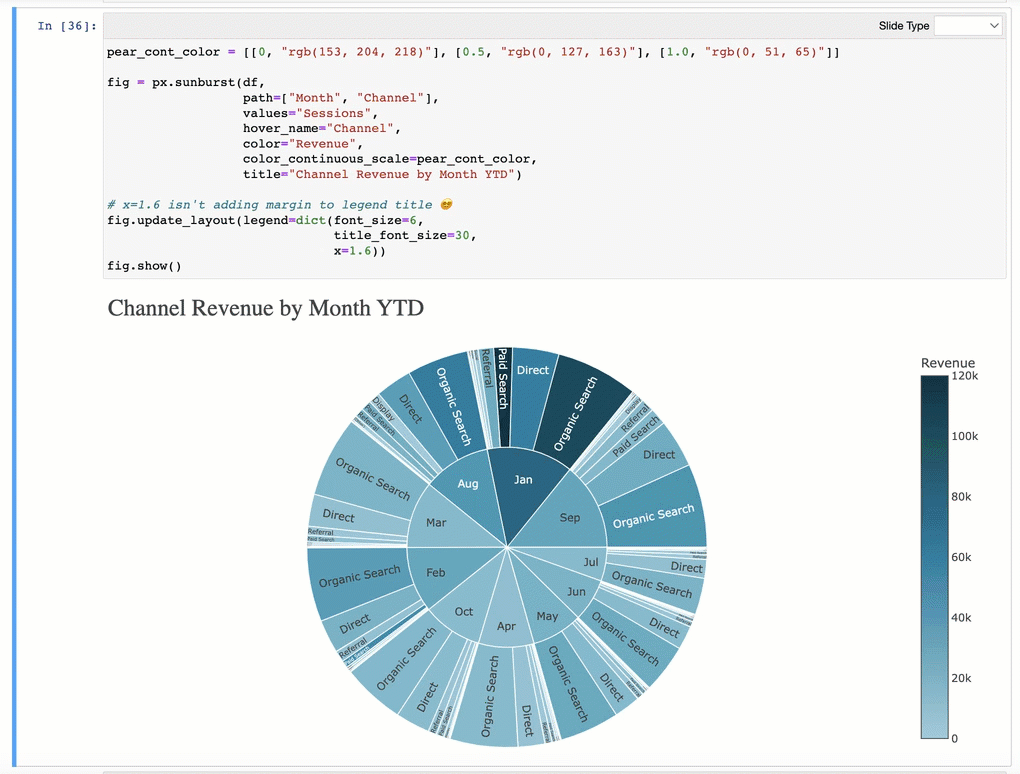This screenshot has height=774, width=1020.
Task: Click the Channel Revenue by Month YTD title
Action: (x=266, y=308)
